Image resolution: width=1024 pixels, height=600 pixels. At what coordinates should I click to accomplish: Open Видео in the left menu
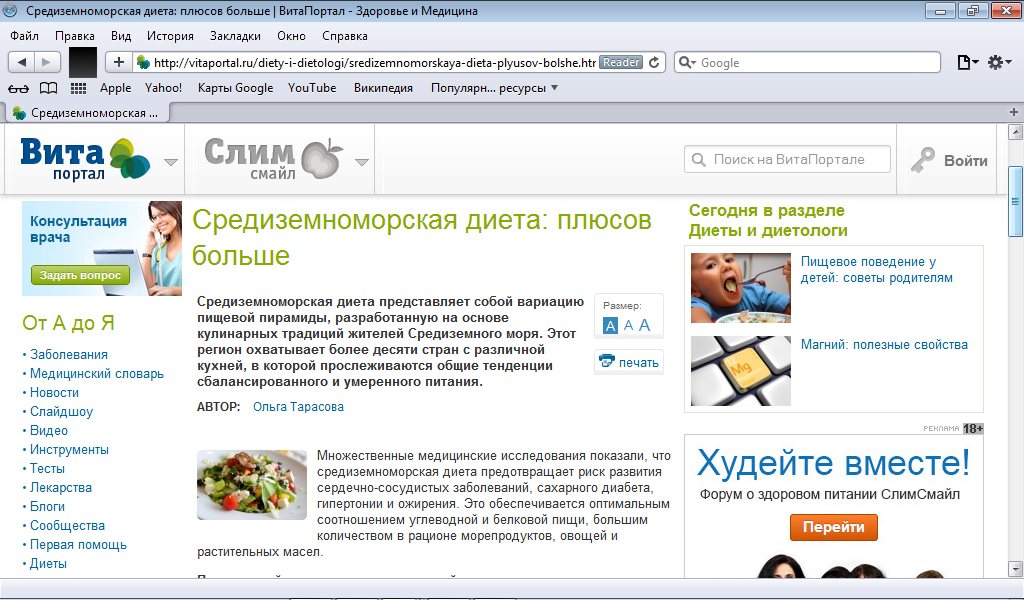49,430
